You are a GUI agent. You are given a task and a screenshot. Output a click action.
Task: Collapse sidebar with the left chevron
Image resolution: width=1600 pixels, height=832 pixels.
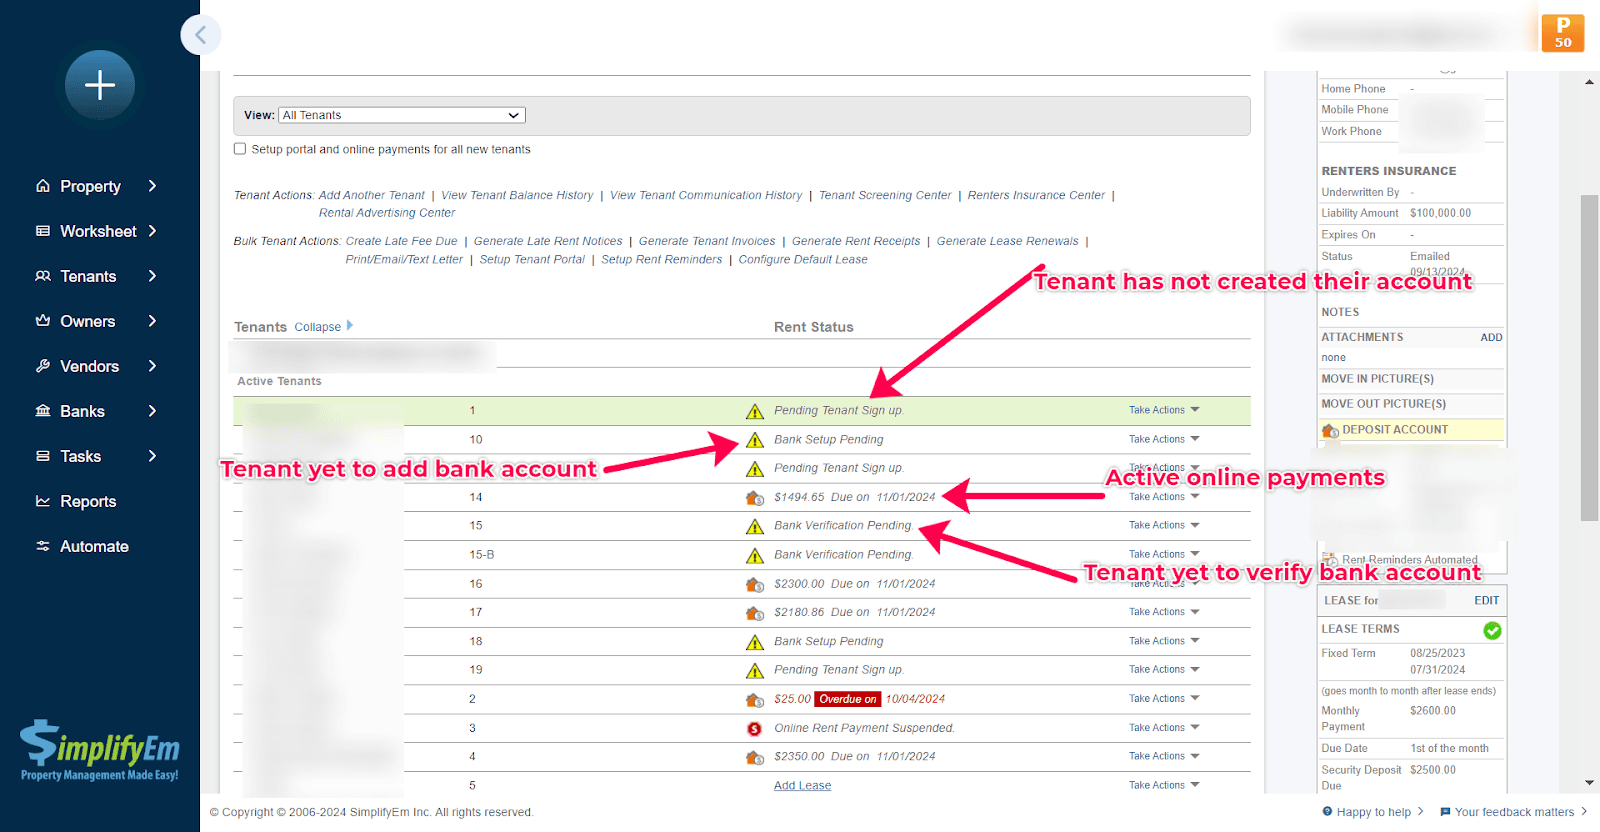(200, 35)
